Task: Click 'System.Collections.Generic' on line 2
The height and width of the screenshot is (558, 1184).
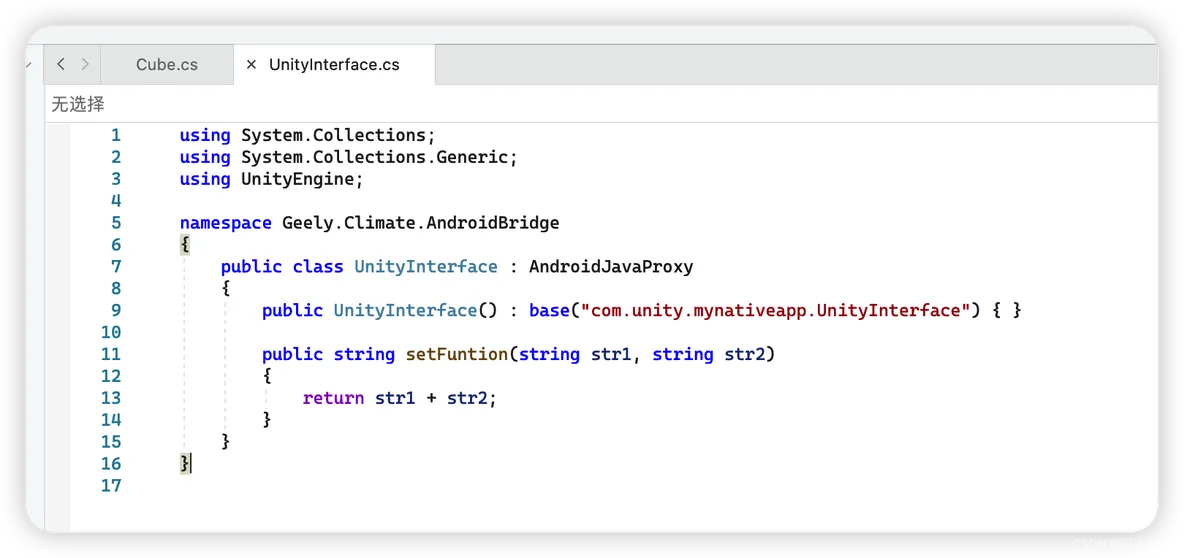Action: (377, 158)
